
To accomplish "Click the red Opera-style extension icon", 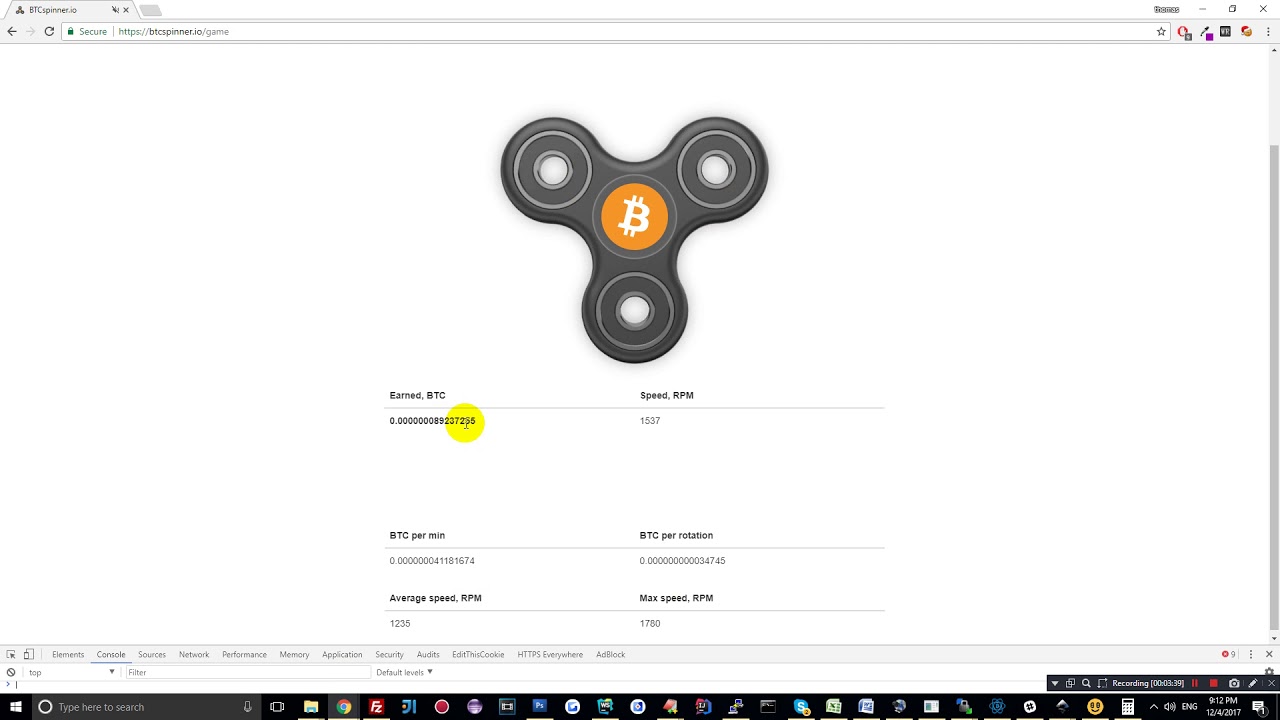I will [1184, 32].
